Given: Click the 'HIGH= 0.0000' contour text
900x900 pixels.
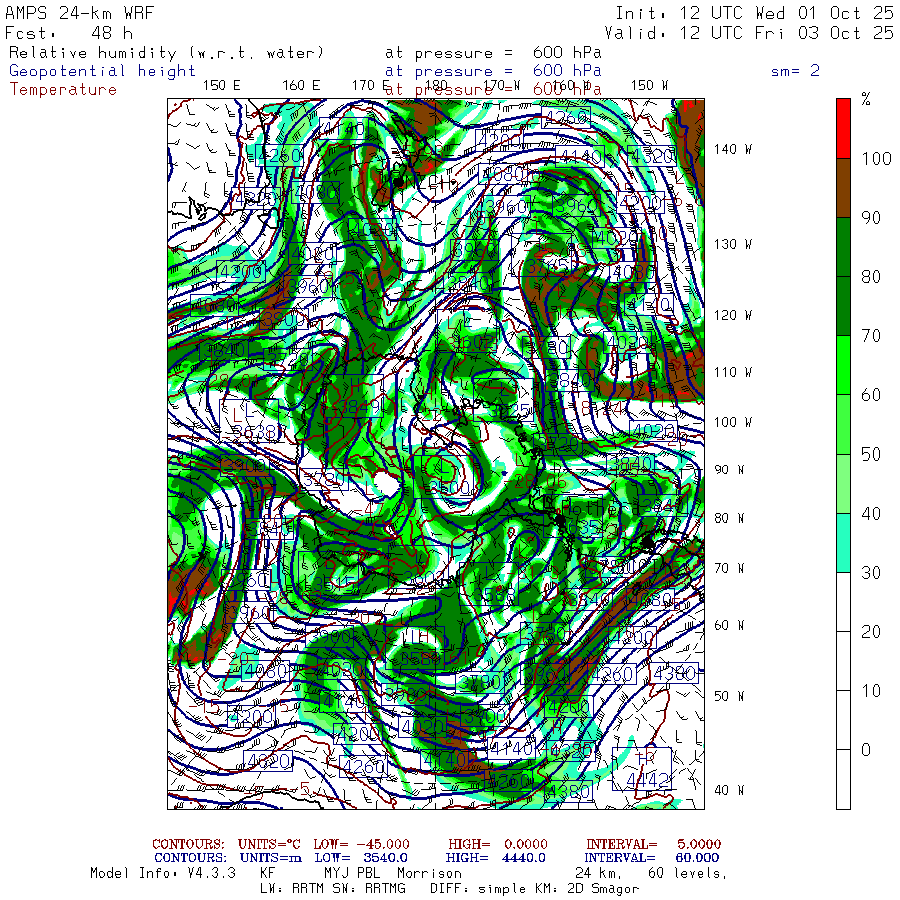Looking at the screenshot, I should pos(498,844).
